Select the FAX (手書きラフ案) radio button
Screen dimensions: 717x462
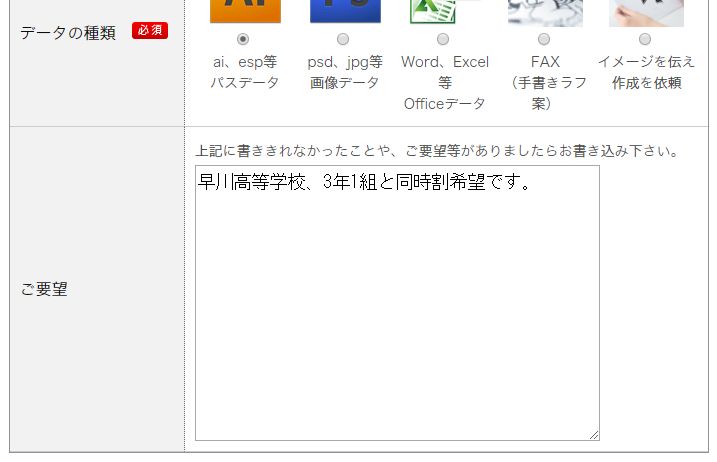544,39
